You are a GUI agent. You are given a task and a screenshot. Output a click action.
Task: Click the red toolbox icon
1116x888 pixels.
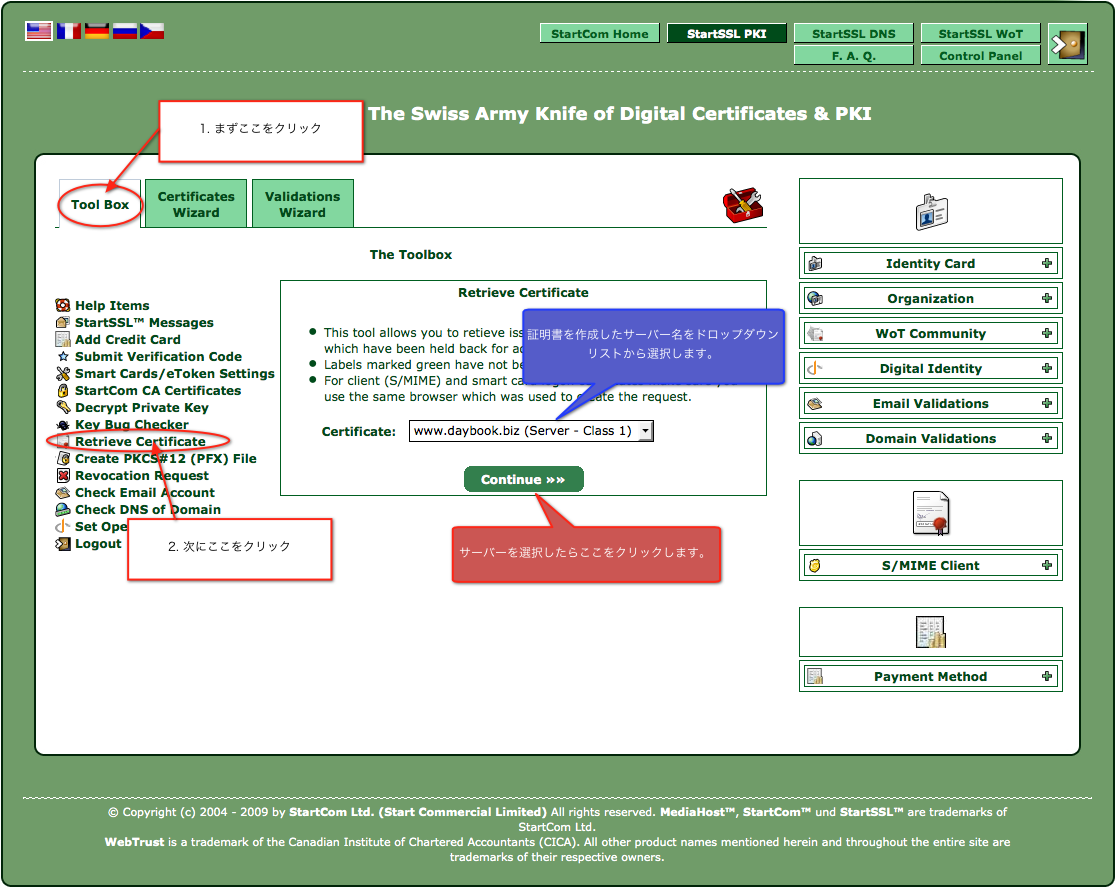[x=742, y=206]
